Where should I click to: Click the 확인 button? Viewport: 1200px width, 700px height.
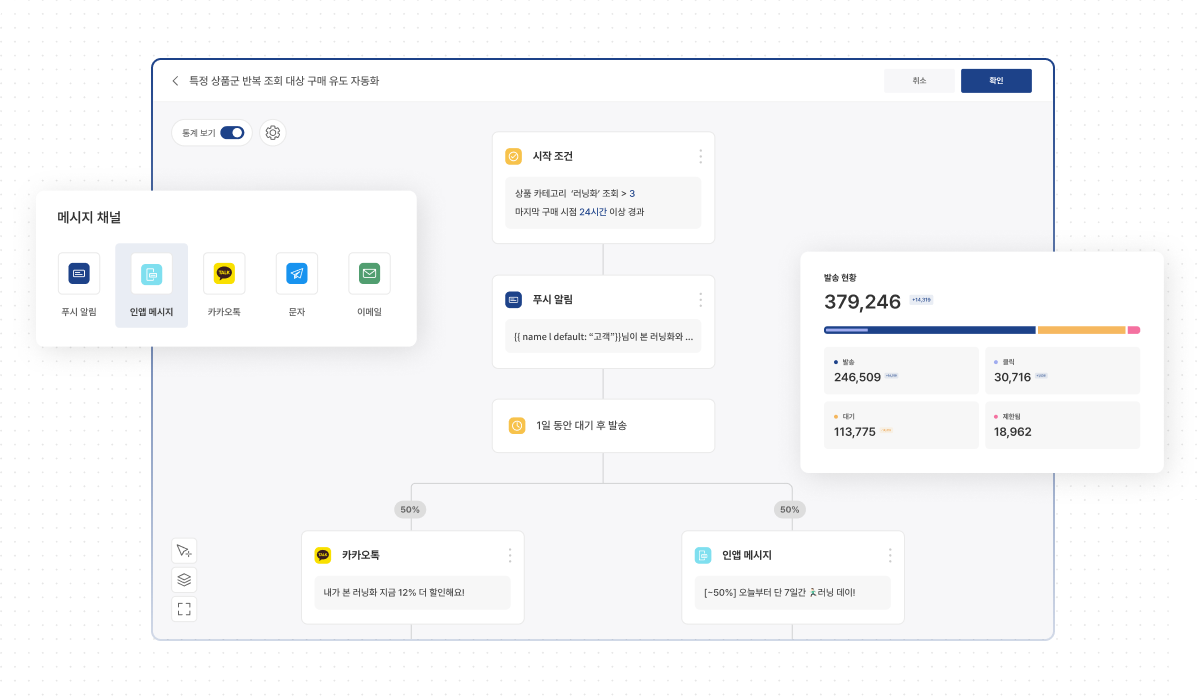(996, 81)
